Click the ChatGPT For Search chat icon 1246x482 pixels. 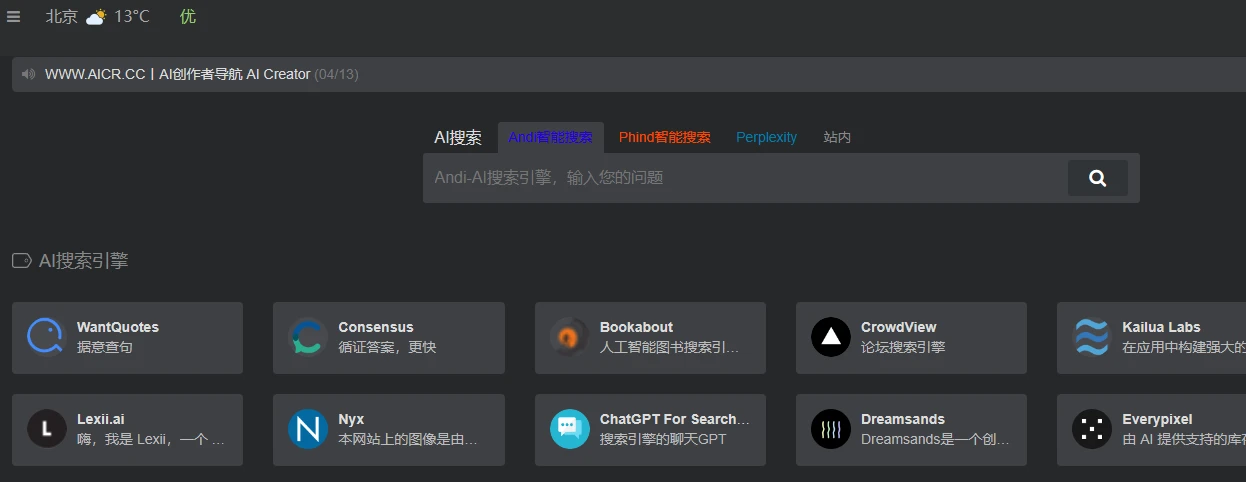[x=570, y=430]
